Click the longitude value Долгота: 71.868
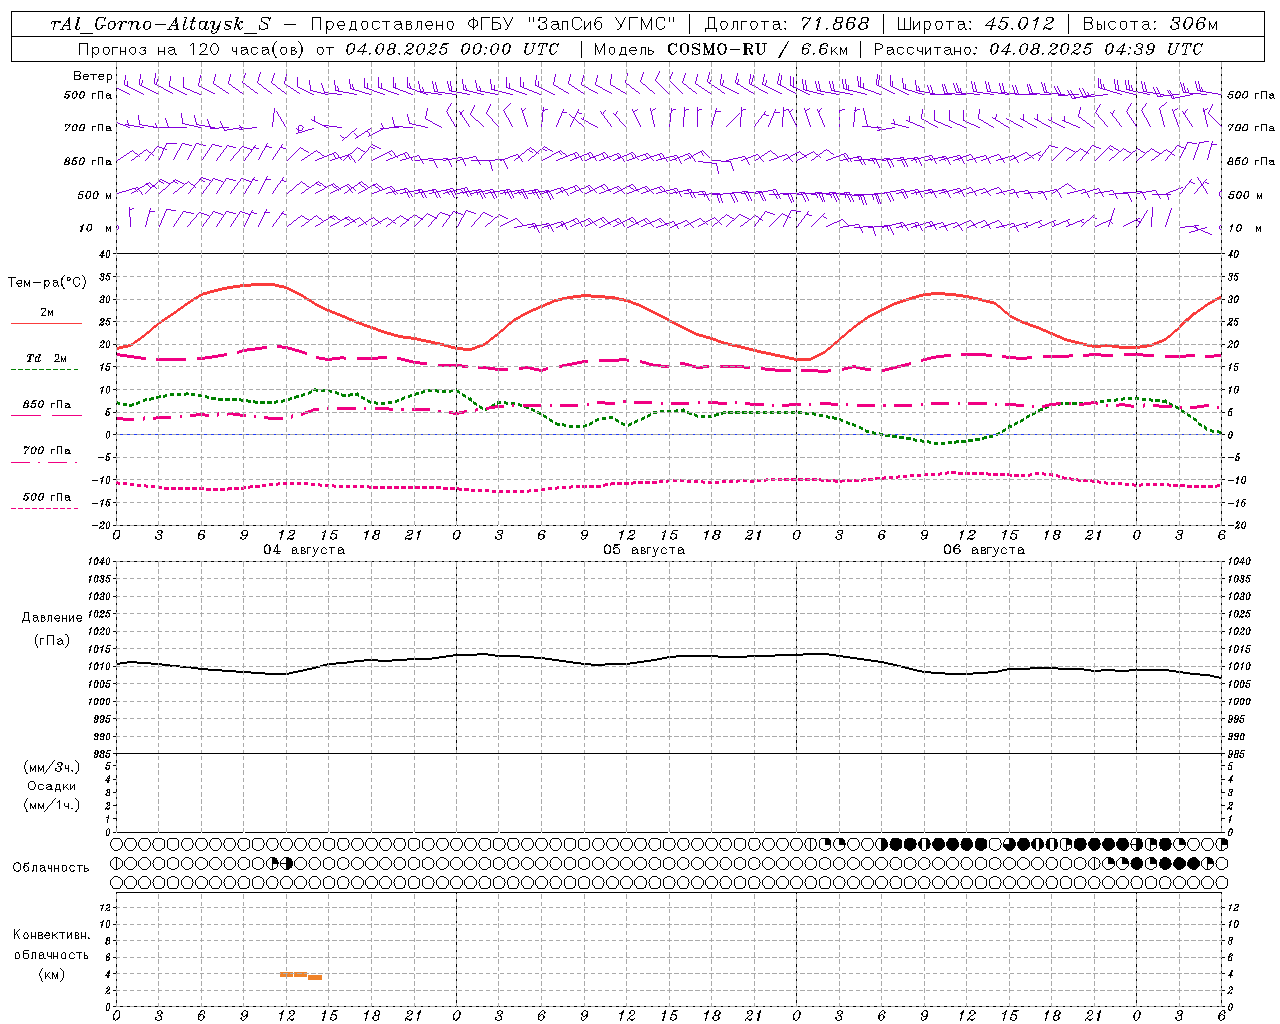Screen dimensions: 1280x1024 (788, 24)
